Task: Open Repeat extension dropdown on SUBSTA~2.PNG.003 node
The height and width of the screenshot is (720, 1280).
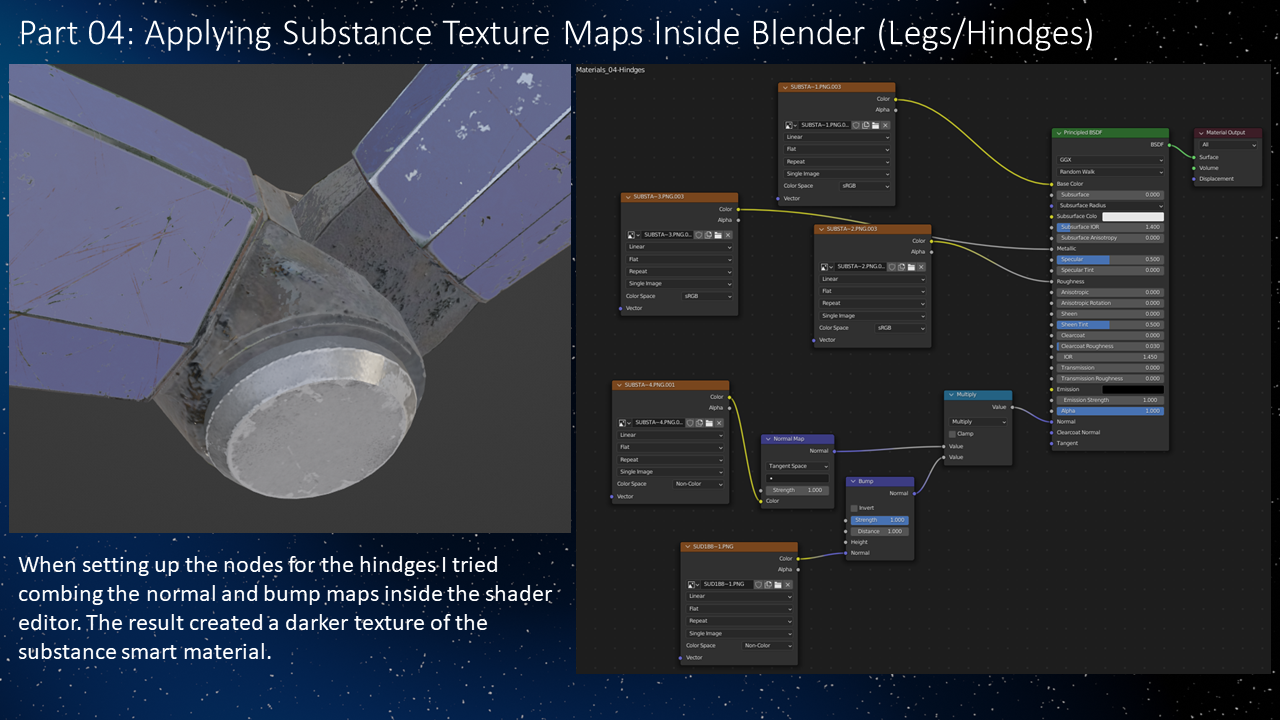Action: 872,303
